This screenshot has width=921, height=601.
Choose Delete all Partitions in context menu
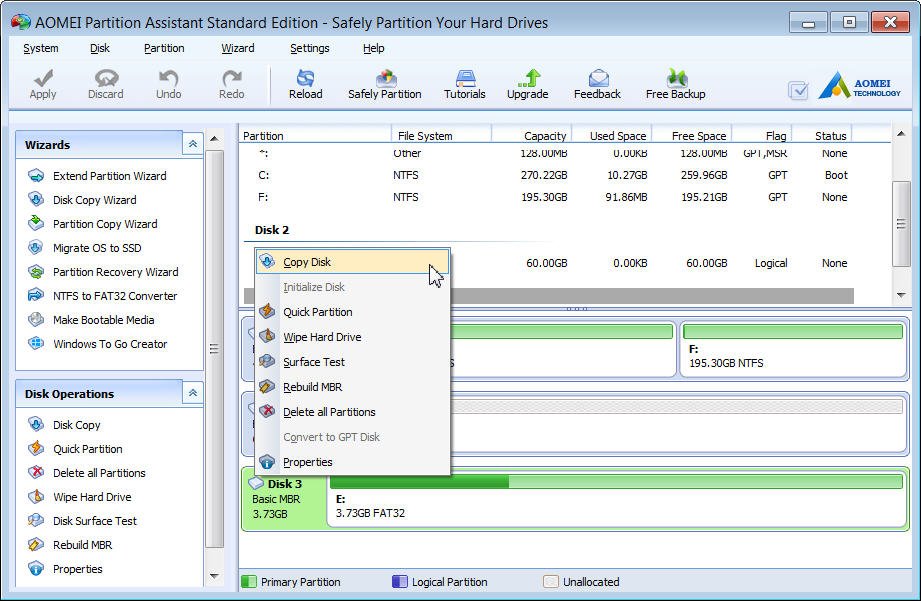pos(352,412)
